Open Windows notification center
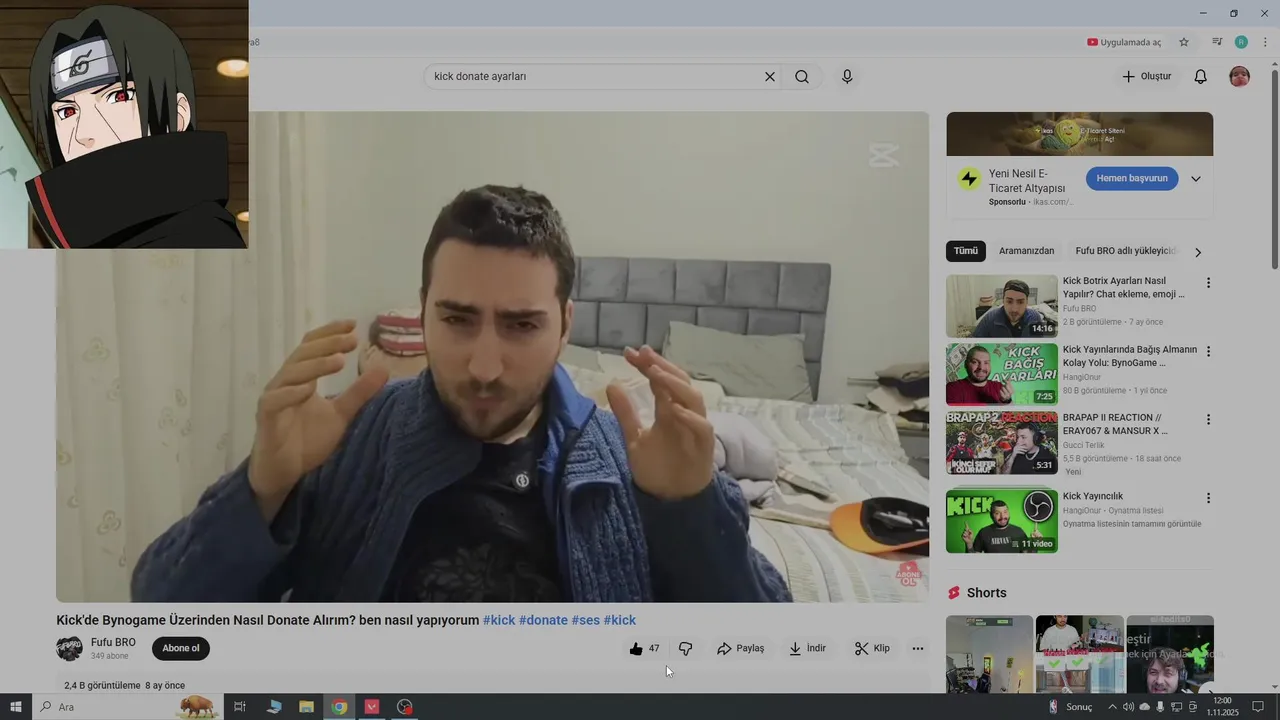The width and height of the screenshot is (1280, 720). (x=1258, y=707)
